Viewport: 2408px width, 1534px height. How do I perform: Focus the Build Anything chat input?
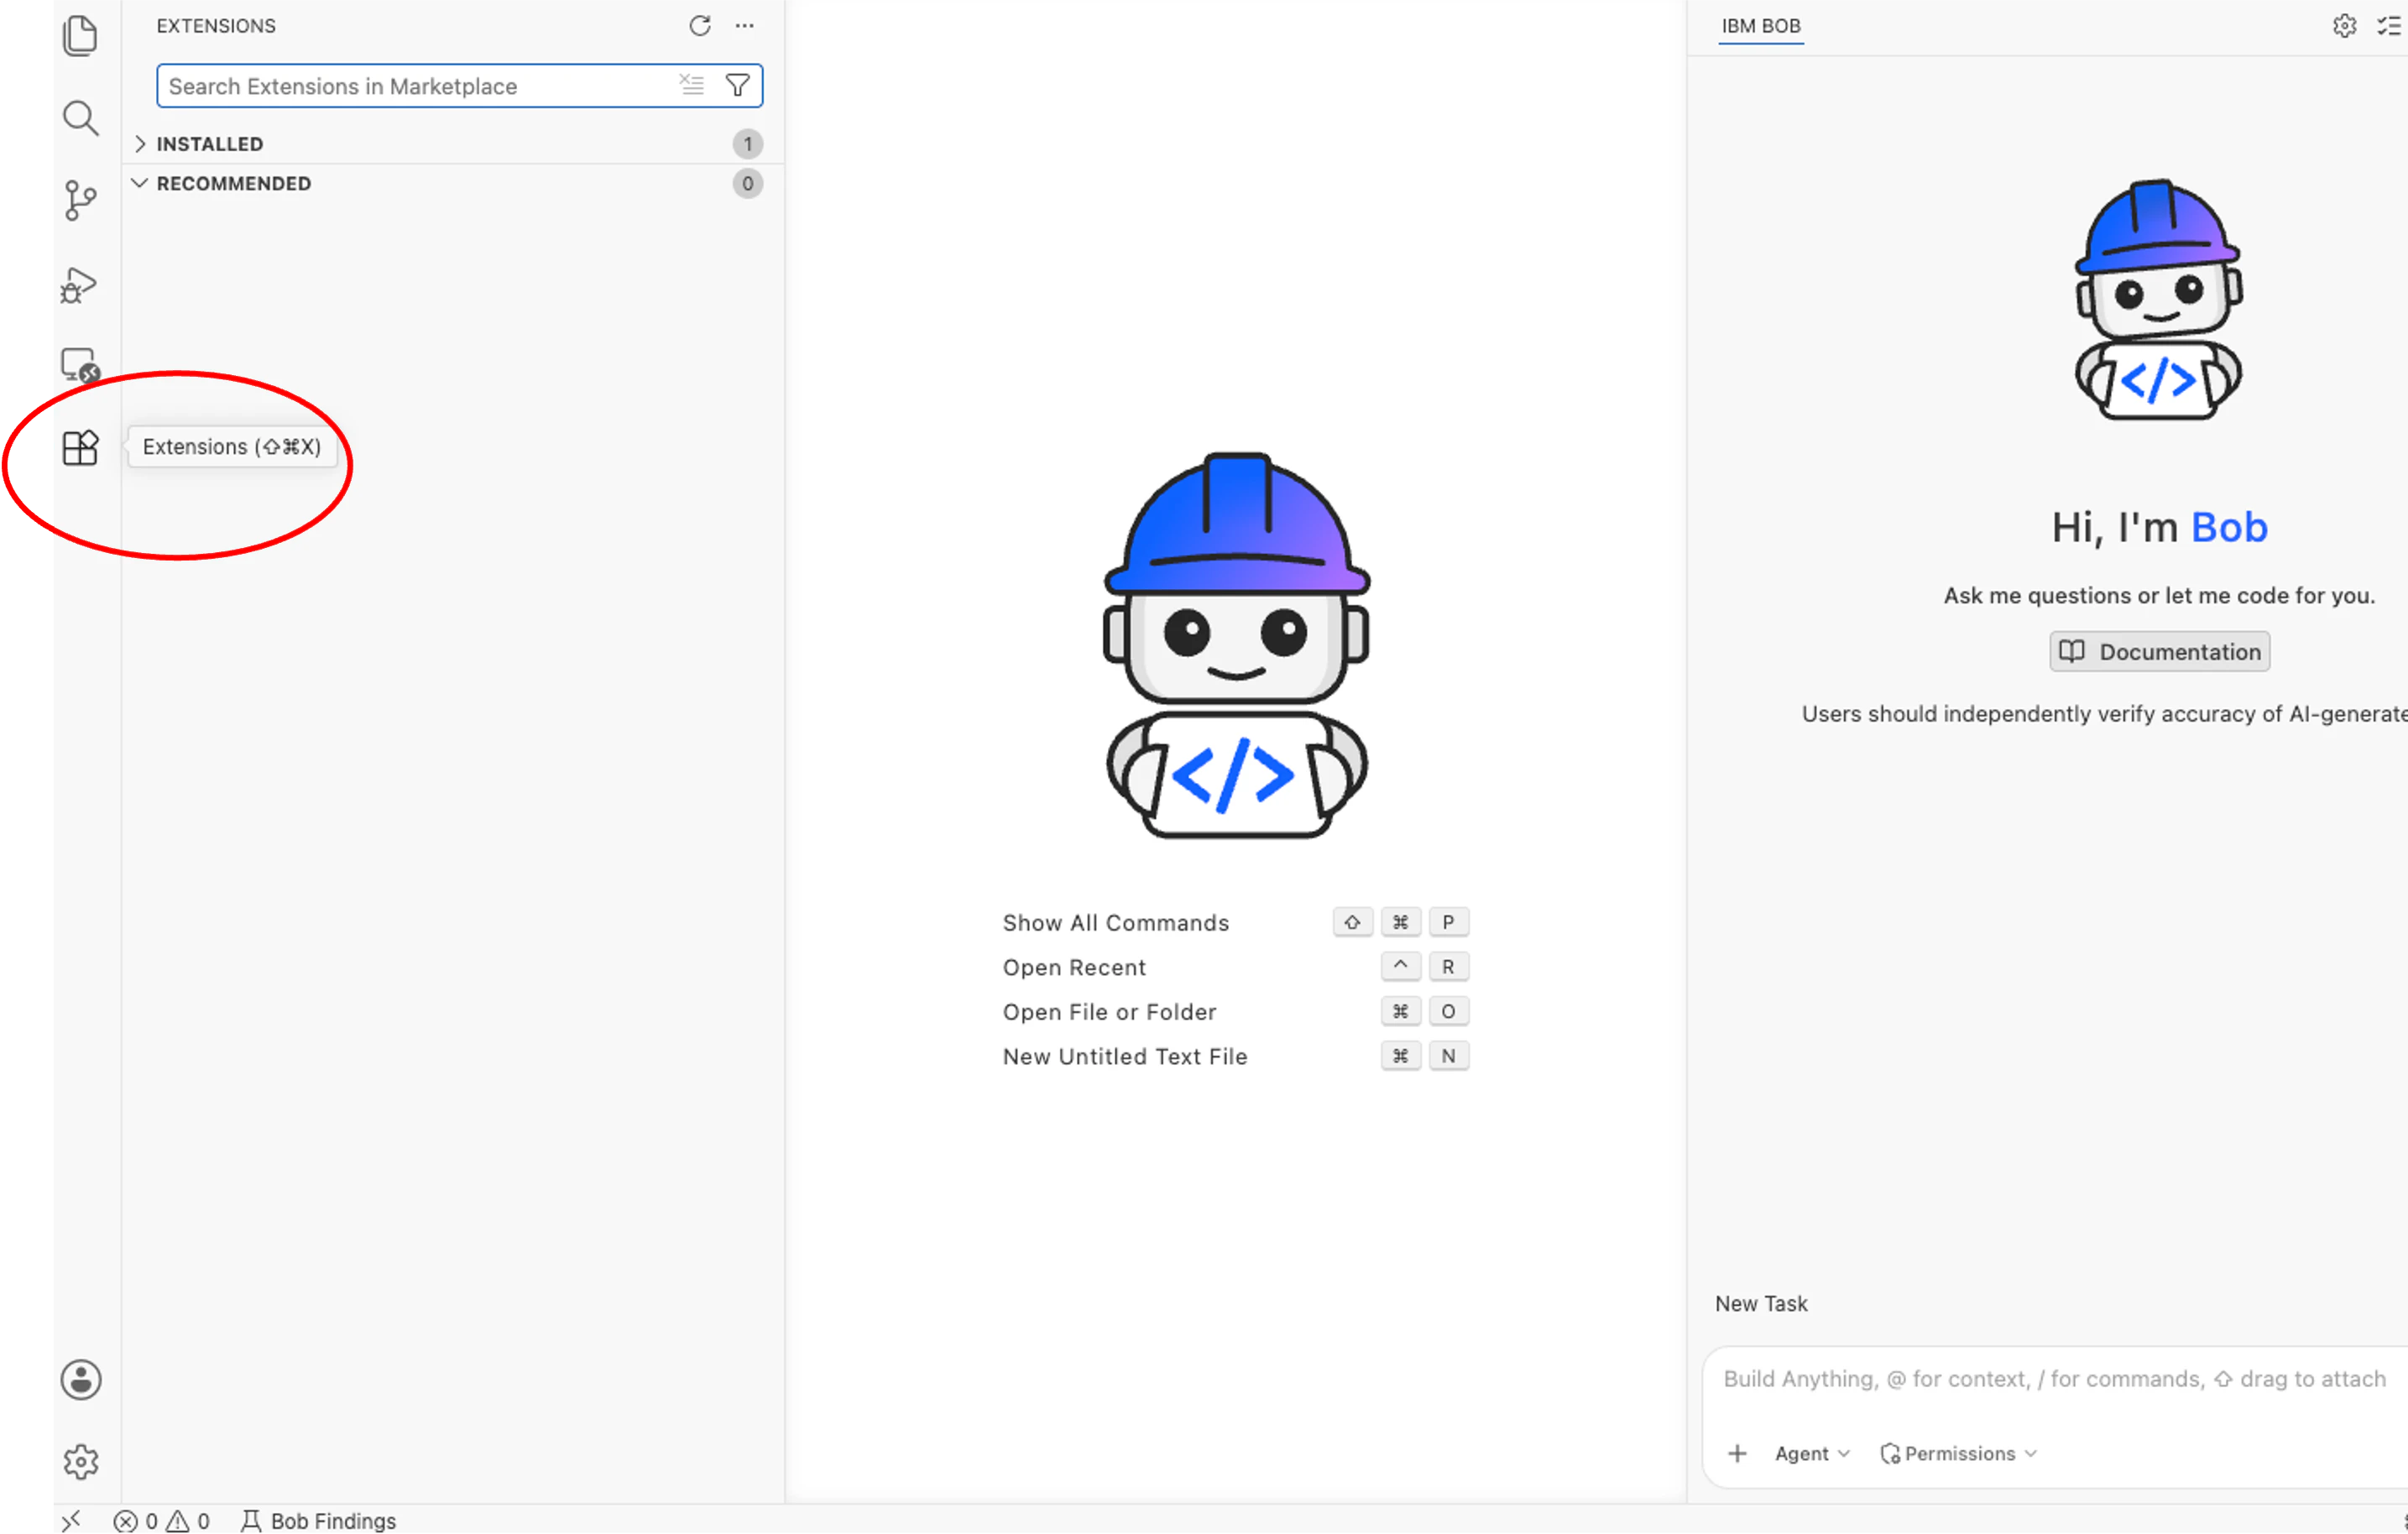pyautogui.click(x=2055, y=1379)
